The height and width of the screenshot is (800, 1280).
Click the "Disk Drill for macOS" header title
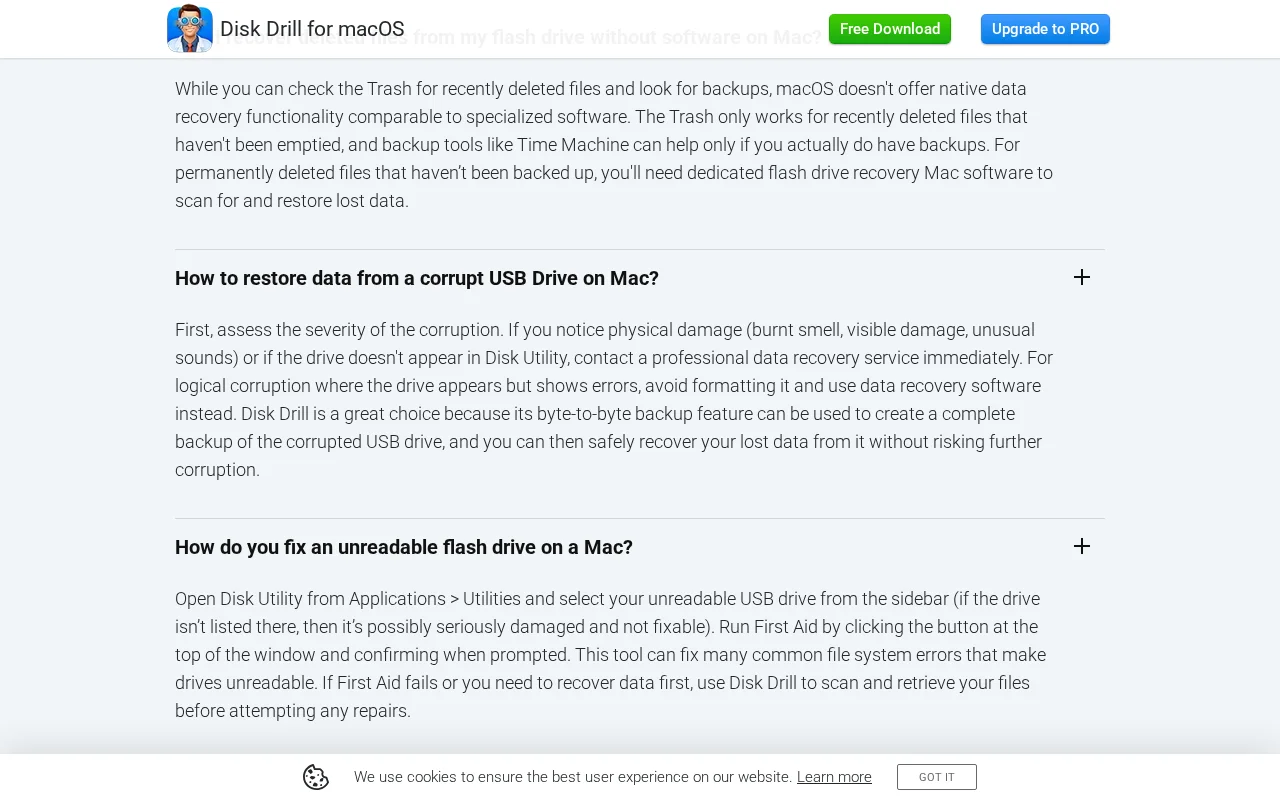tap(312, 29)
